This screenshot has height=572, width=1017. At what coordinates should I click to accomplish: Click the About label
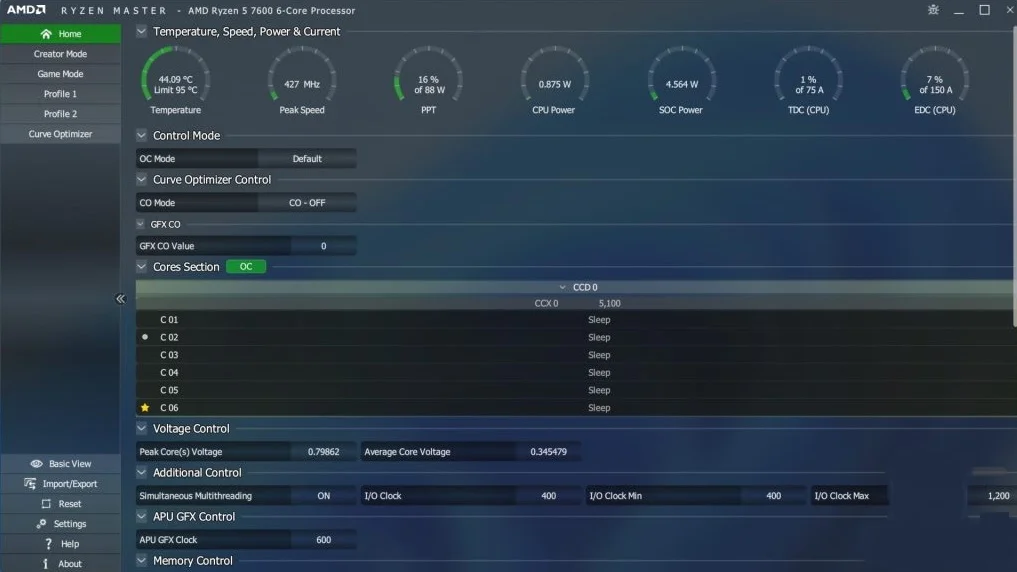pos(70,564)
